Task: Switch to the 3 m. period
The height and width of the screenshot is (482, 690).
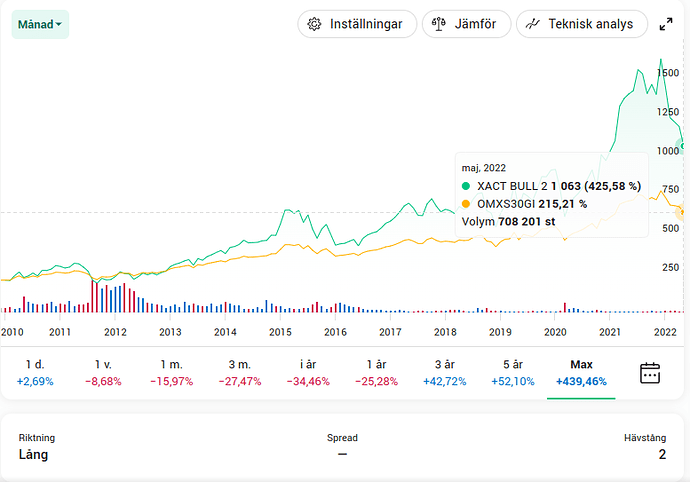Action: tap(240, 373)
